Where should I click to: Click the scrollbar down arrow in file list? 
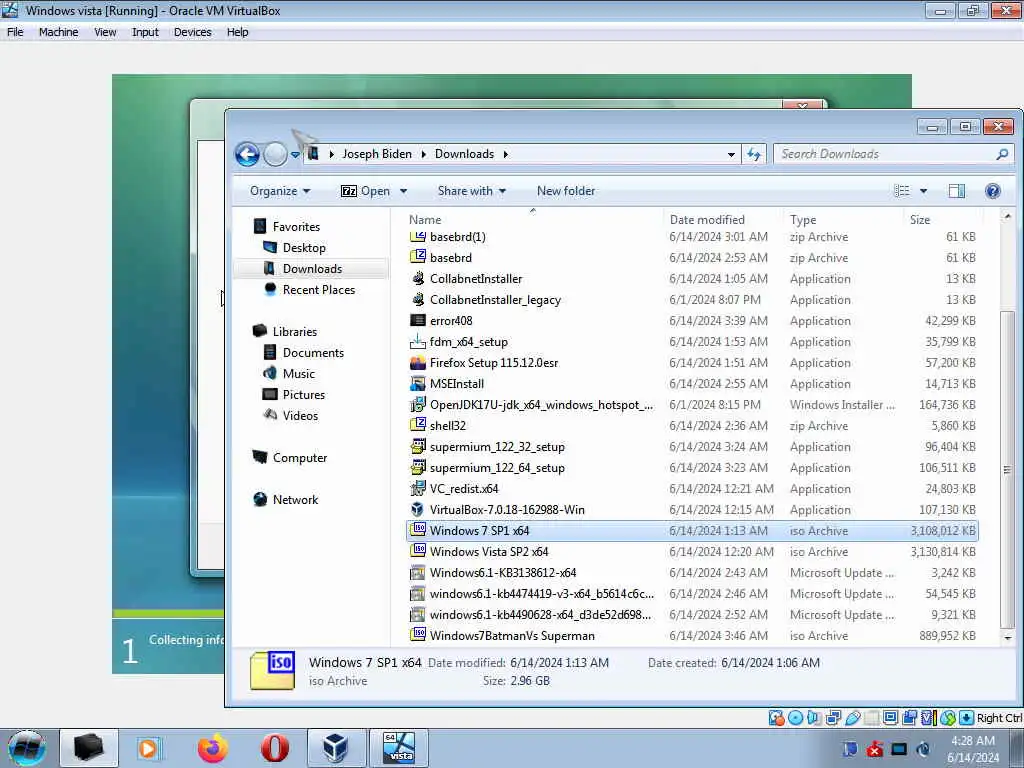point(1007,637)
